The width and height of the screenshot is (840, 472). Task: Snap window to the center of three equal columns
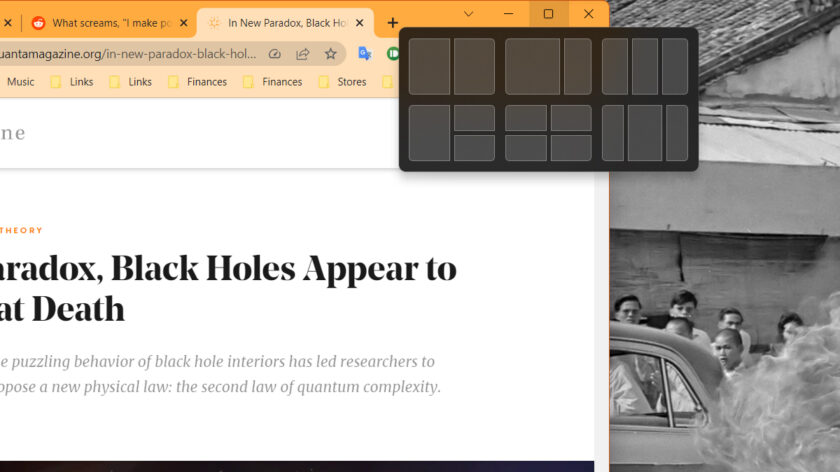pos(645,67)
